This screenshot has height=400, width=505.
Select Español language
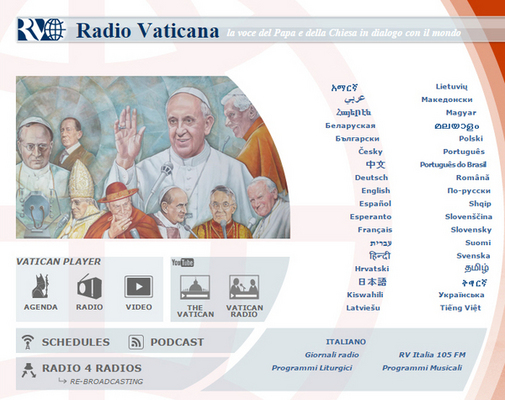(375, 204)
